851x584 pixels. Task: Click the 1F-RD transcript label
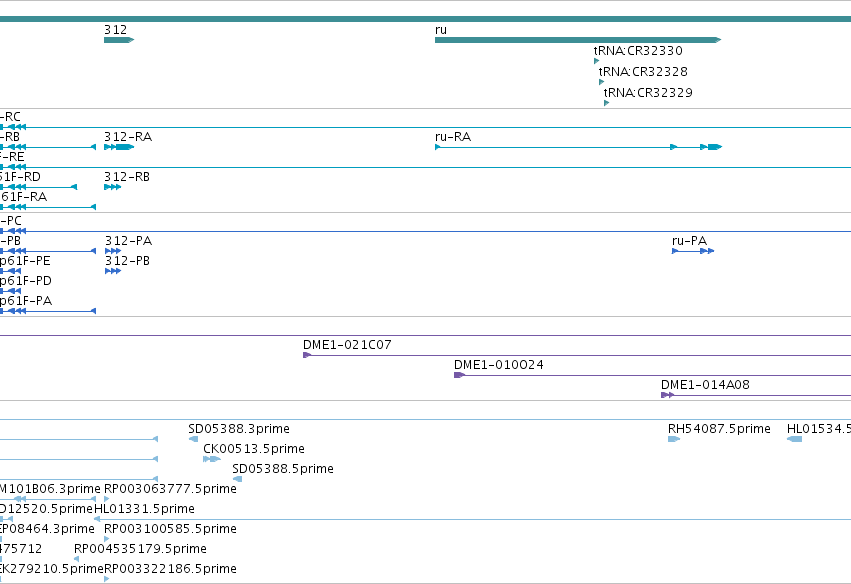pyautogui.click(x=20, y=177)
